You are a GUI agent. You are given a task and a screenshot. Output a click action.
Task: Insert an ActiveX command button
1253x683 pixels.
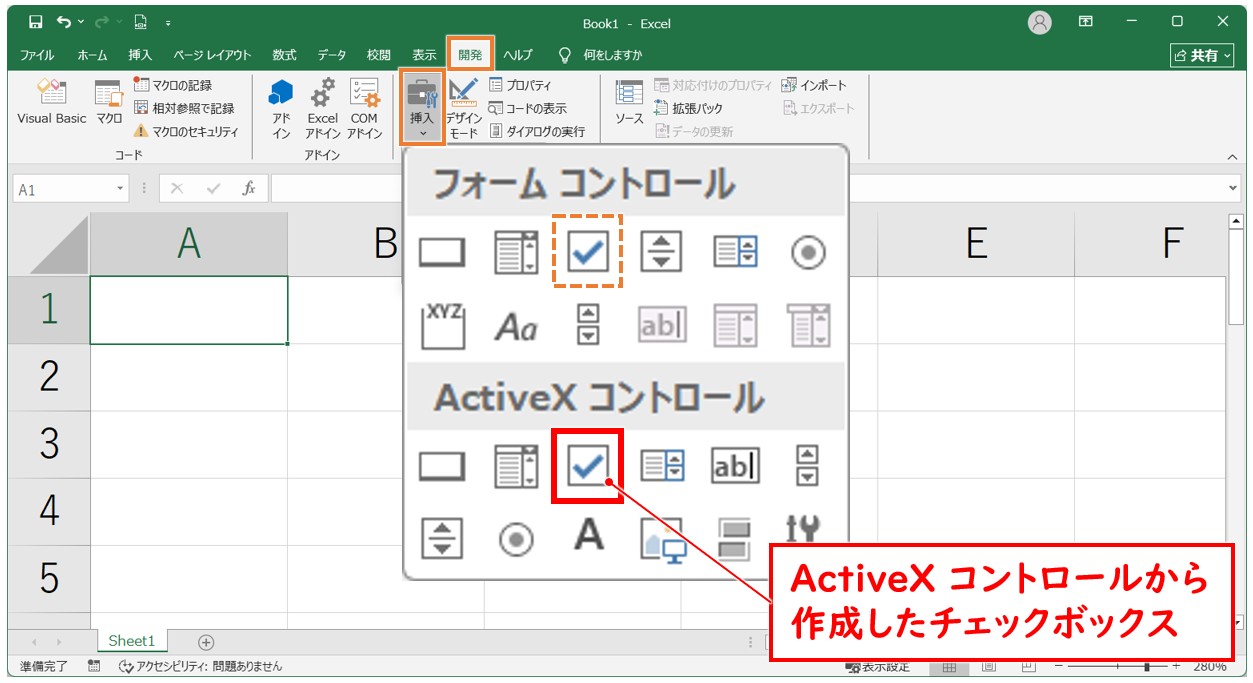pos(441,466)
